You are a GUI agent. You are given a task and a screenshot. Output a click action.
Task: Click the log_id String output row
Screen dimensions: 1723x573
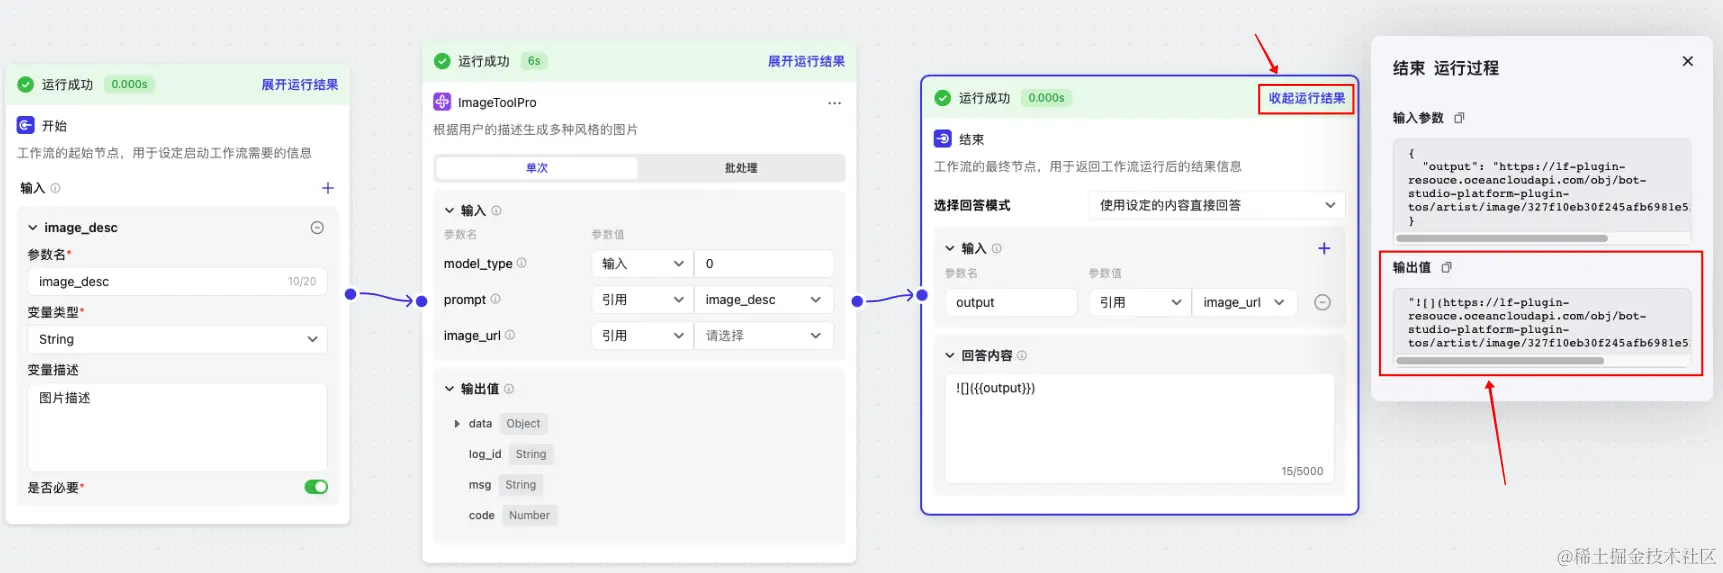pyautogui.click(x=509, y=454)
